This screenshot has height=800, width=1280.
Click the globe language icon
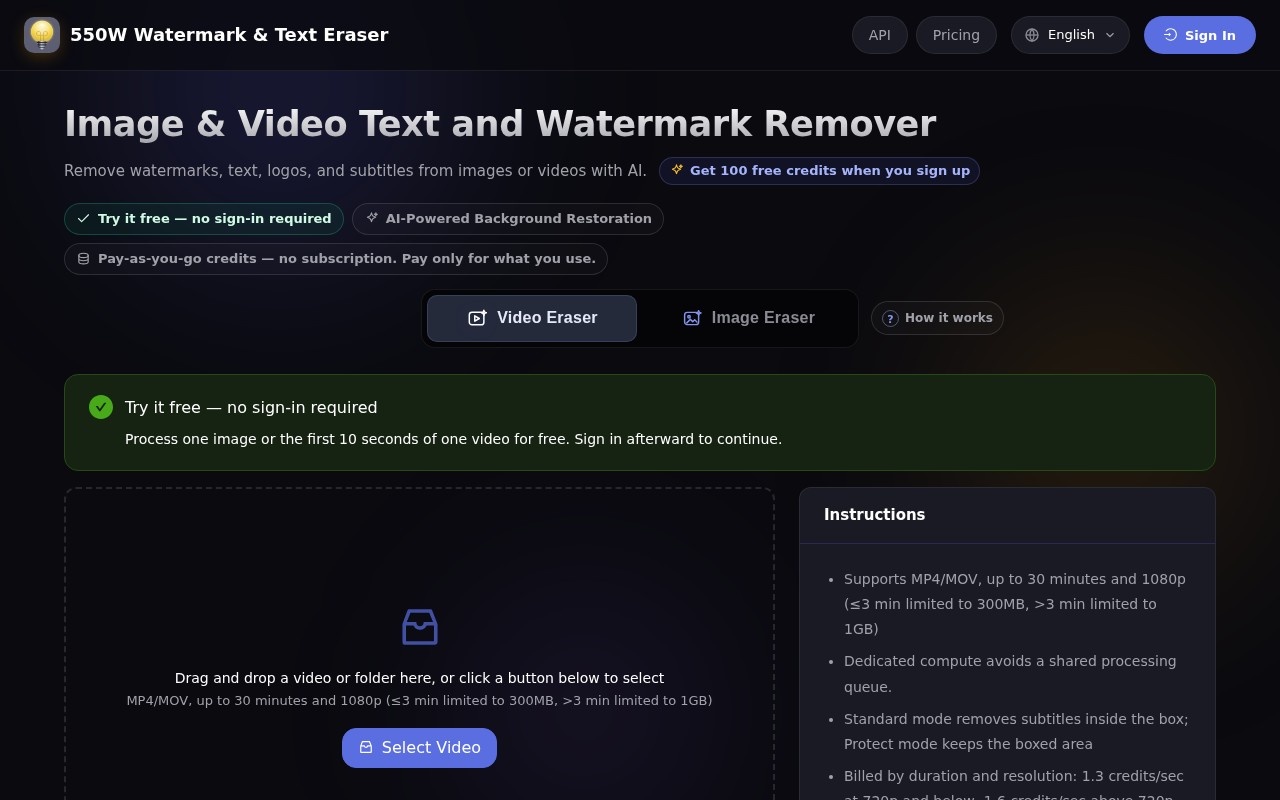[x=1032, y=35]
